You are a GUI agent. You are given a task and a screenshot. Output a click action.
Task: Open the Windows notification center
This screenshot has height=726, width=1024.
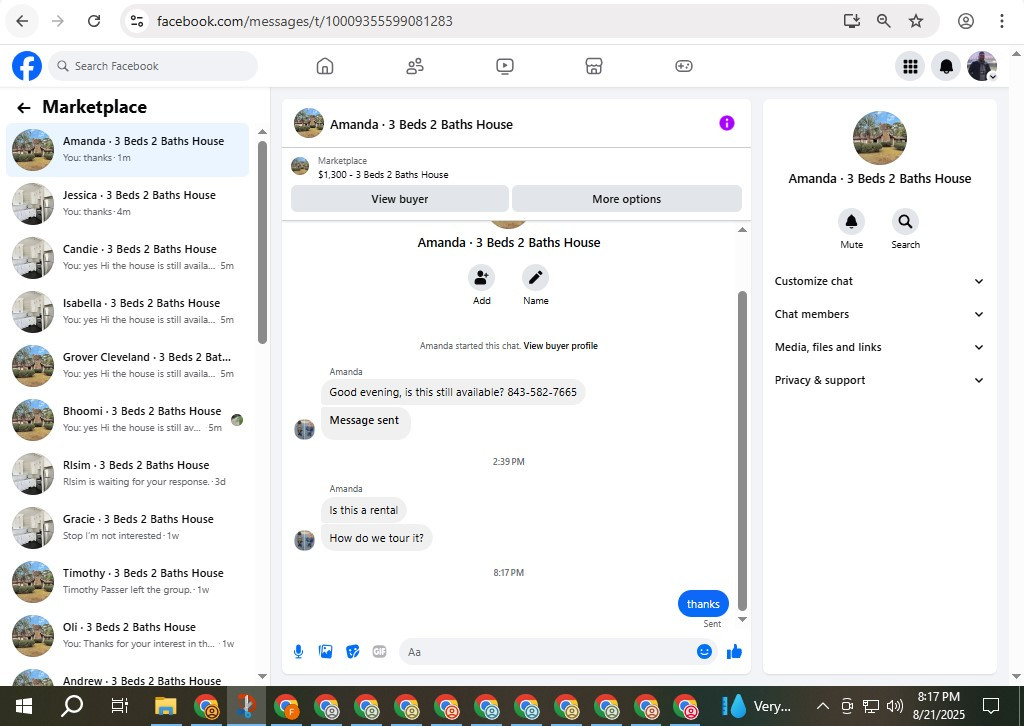pyautogui.click(x=991, y=706)
